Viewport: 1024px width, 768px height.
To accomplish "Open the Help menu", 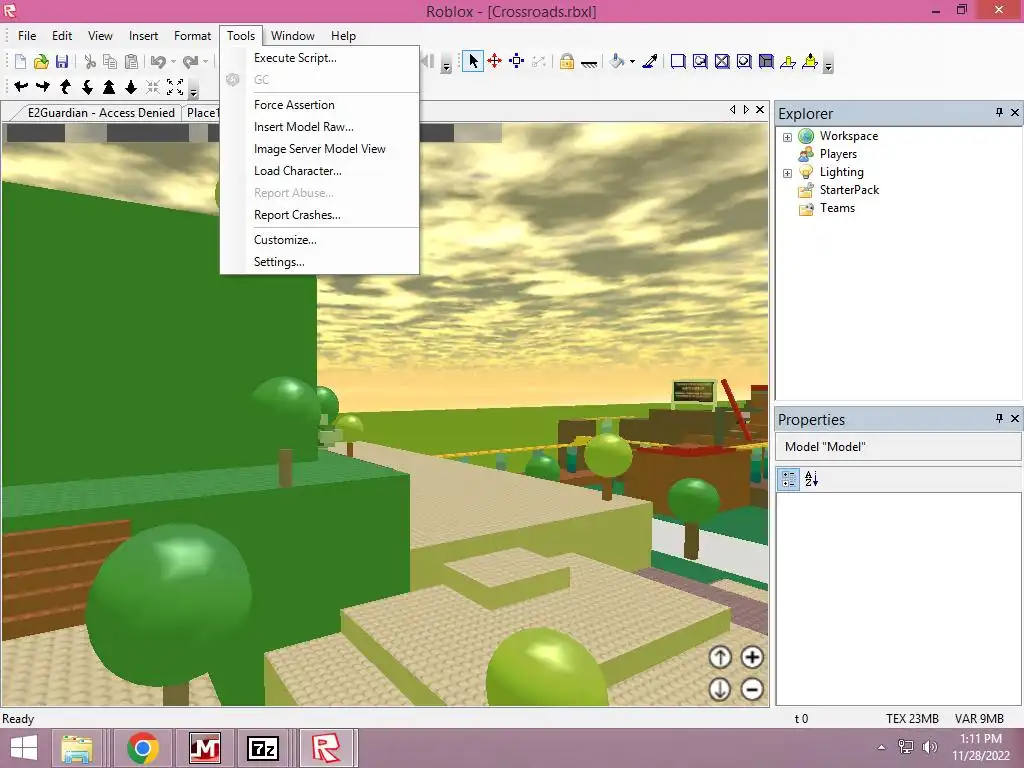I will pyautogui.click(x=343, y=36).
